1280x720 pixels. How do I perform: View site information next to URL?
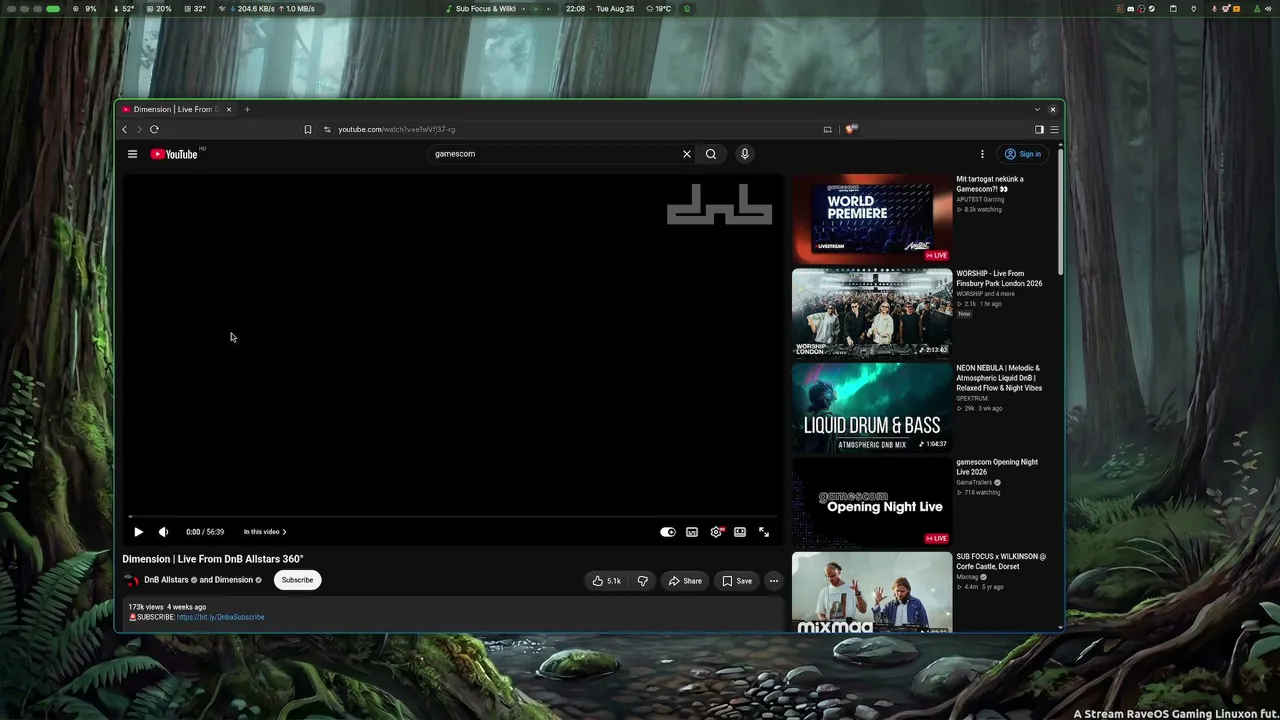point(327,129)
